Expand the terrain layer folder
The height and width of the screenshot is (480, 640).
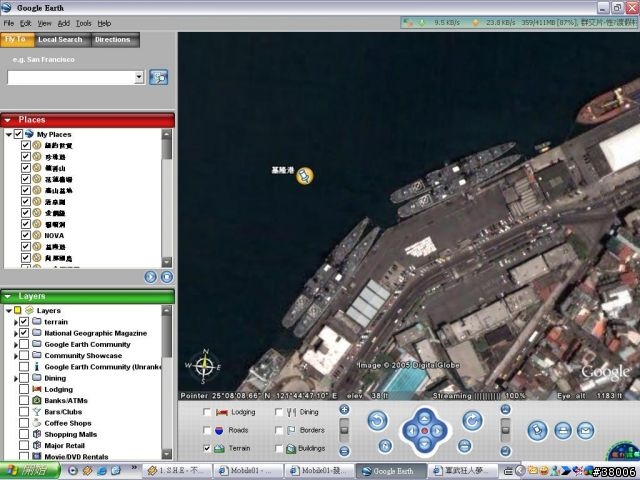[x=16, y=322]
